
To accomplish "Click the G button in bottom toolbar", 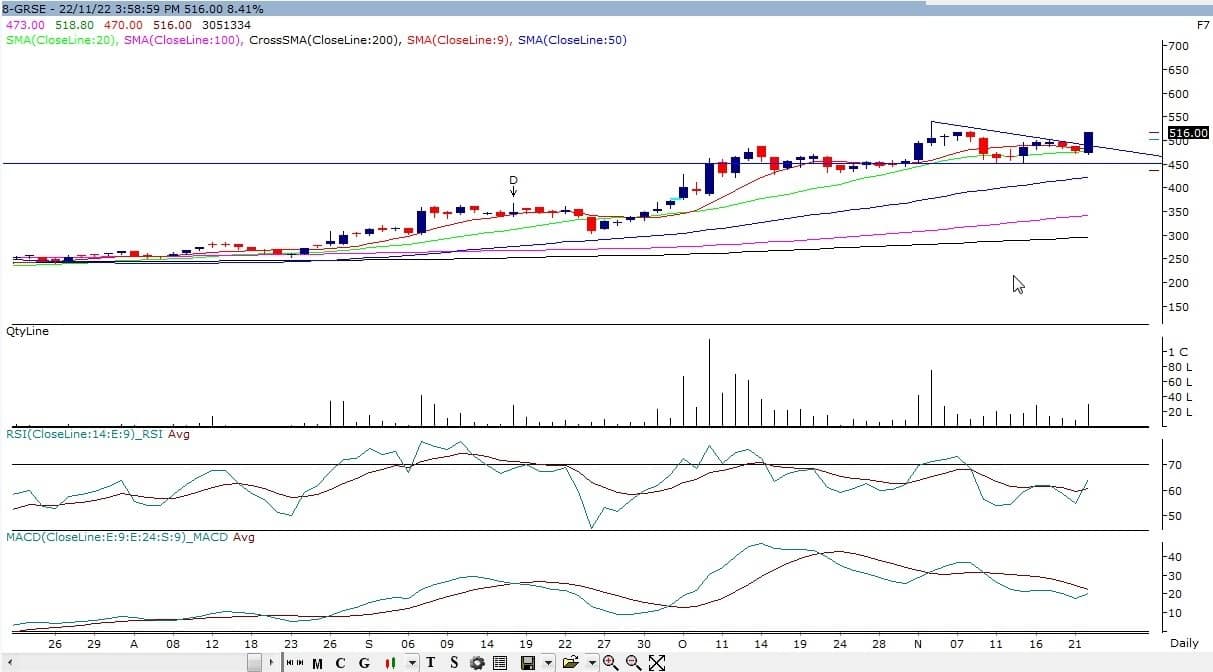I will (x=364, y=662).
